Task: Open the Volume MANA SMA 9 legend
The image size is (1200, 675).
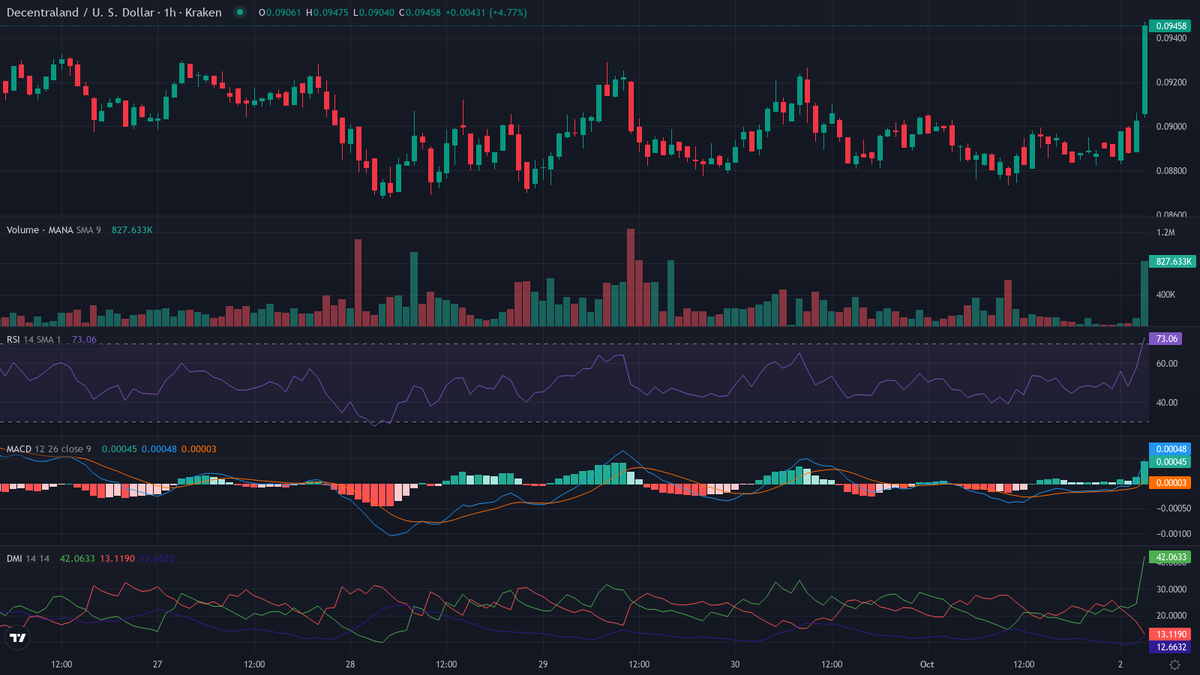Action: (54, 230)
